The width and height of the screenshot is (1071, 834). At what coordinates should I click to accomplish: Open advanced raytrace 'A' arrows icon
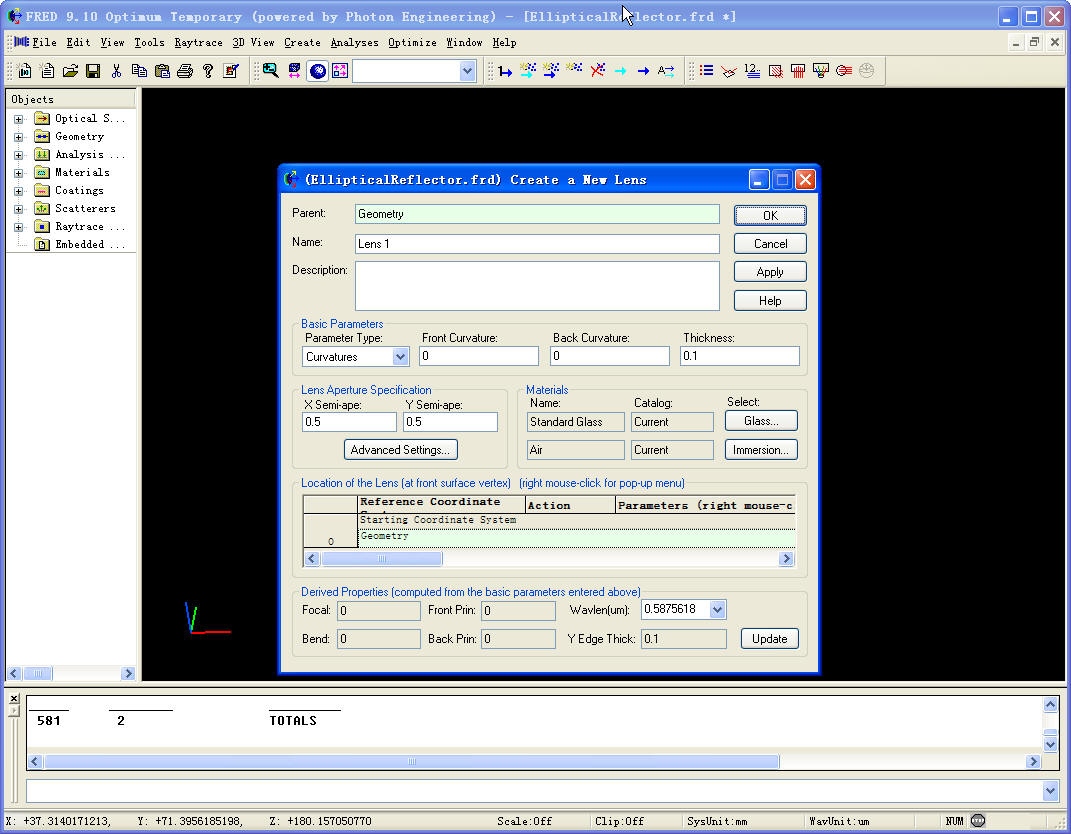click(666, 70)
